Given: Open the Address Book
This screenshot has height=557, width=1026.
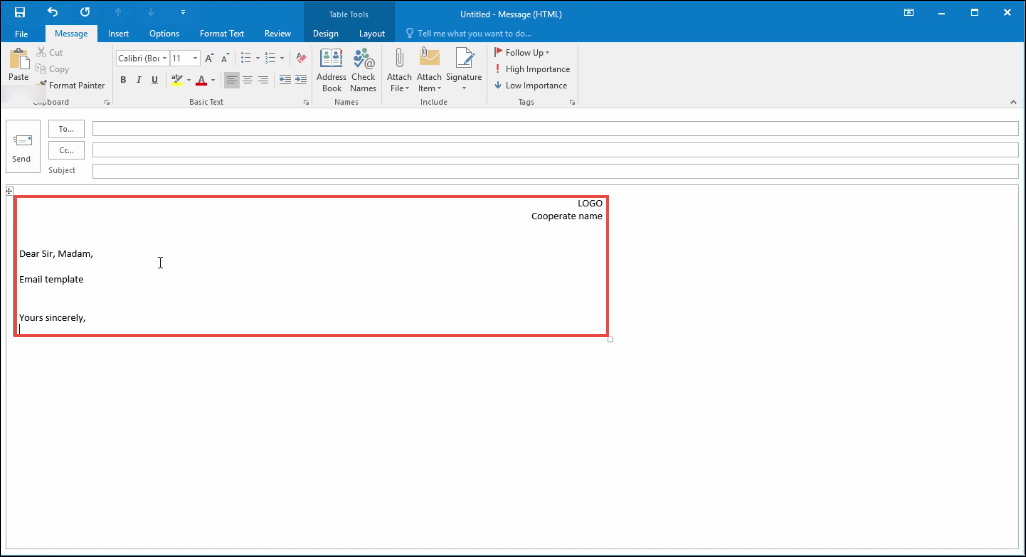Looking at the screenshot, I should [x=331, y=70].
